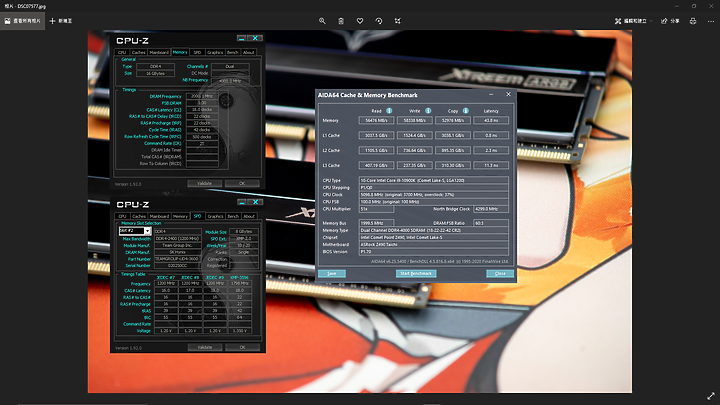The width and height of the screenshot is (720, 405).
Task: Select Bench tab in lower CPU-Z window
Action: [233, 216]
